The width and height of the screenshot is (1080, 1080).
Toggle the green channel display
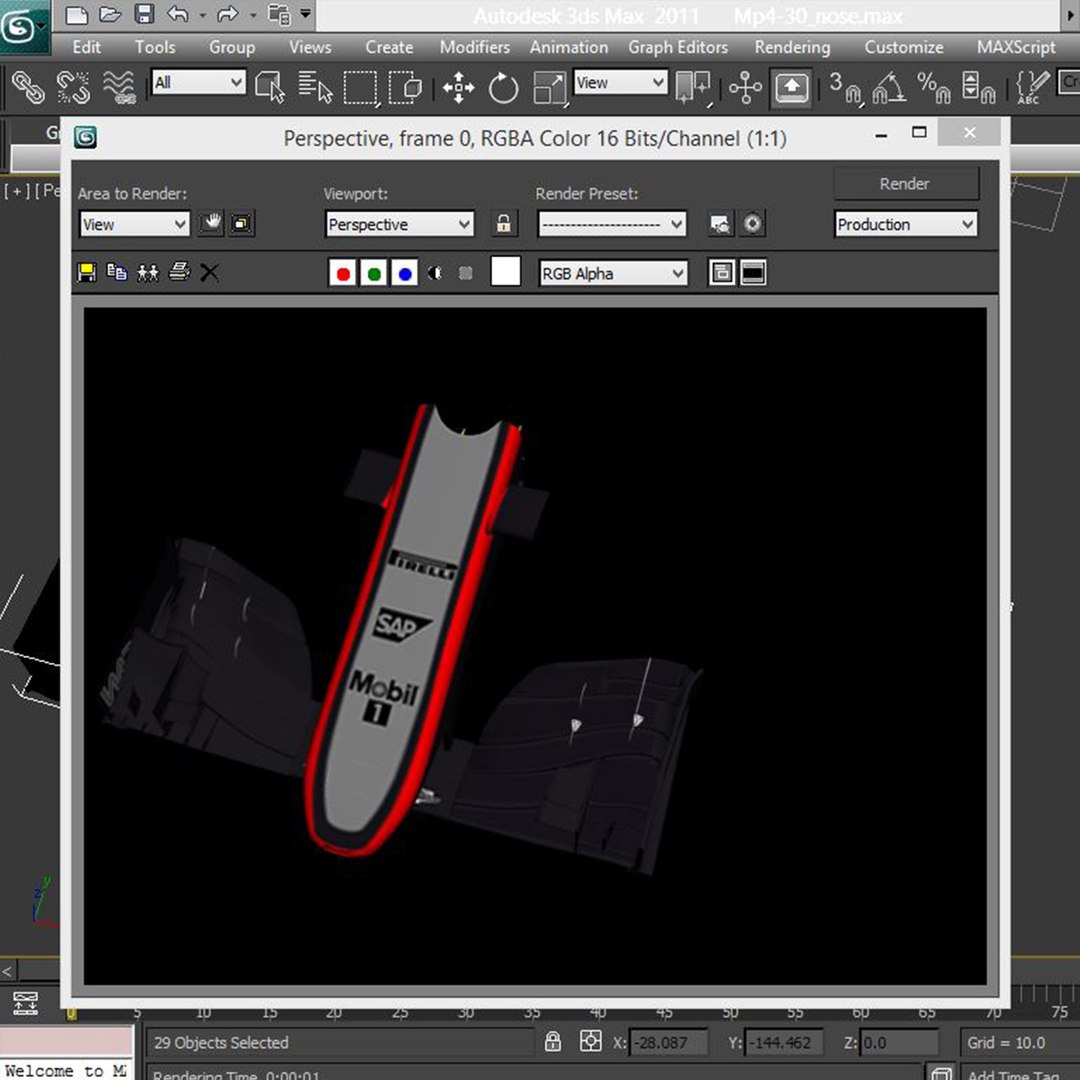coord(373,273)
